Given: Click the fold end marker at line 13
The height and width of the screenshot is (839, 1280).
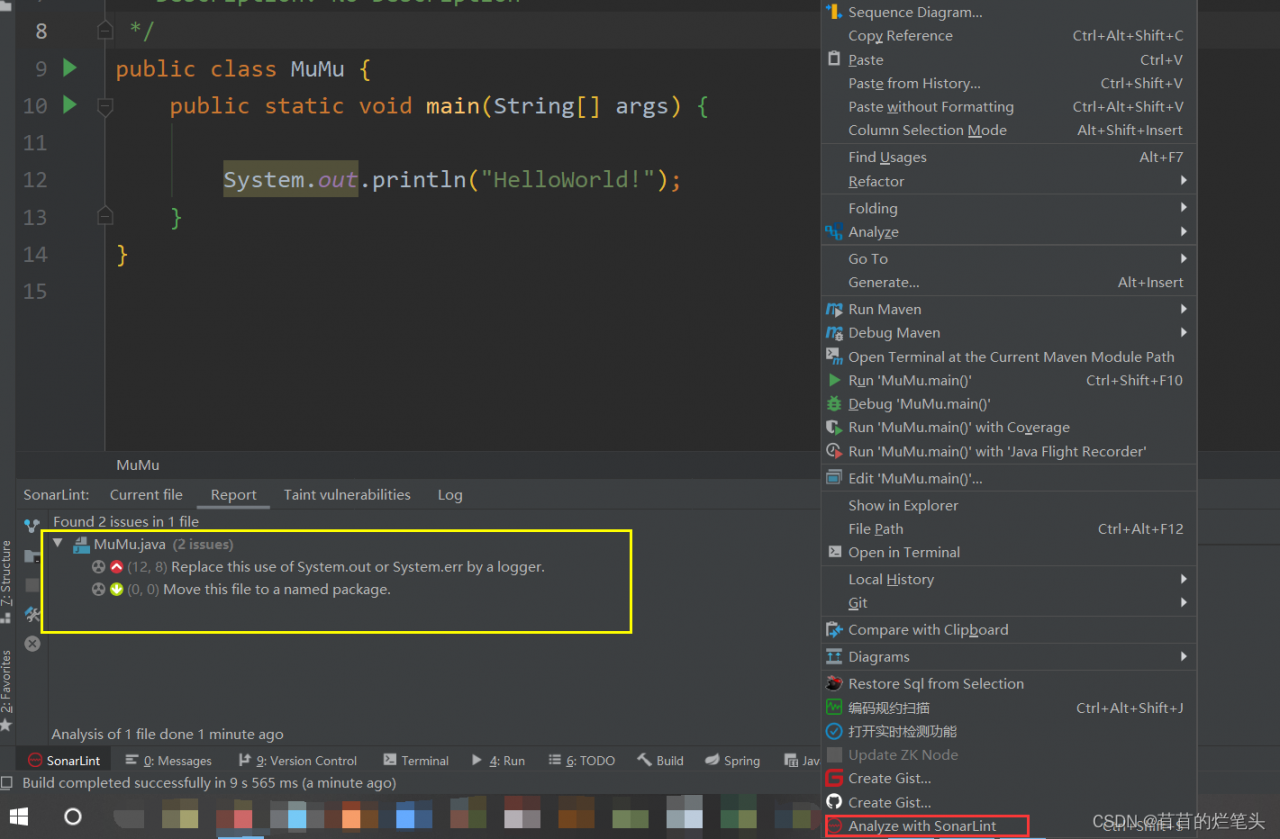Looking at the screenshot, I should point(105,216).
